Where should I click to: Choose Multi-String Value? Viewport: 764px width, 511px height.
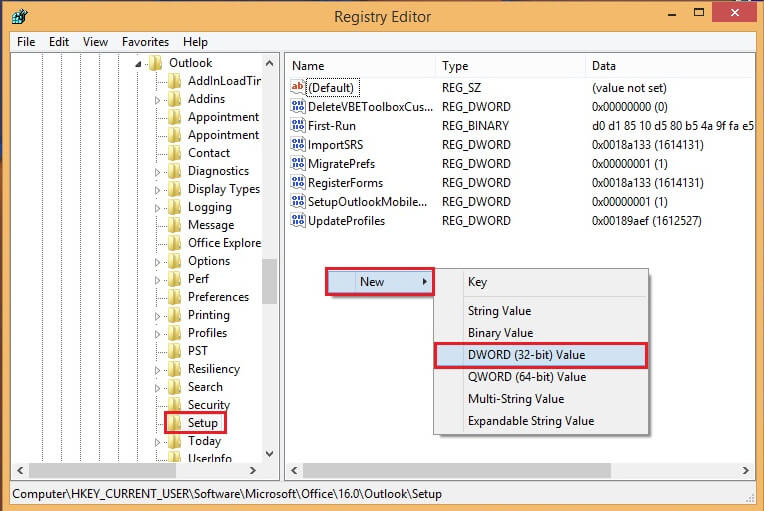(x=541, y=399)
